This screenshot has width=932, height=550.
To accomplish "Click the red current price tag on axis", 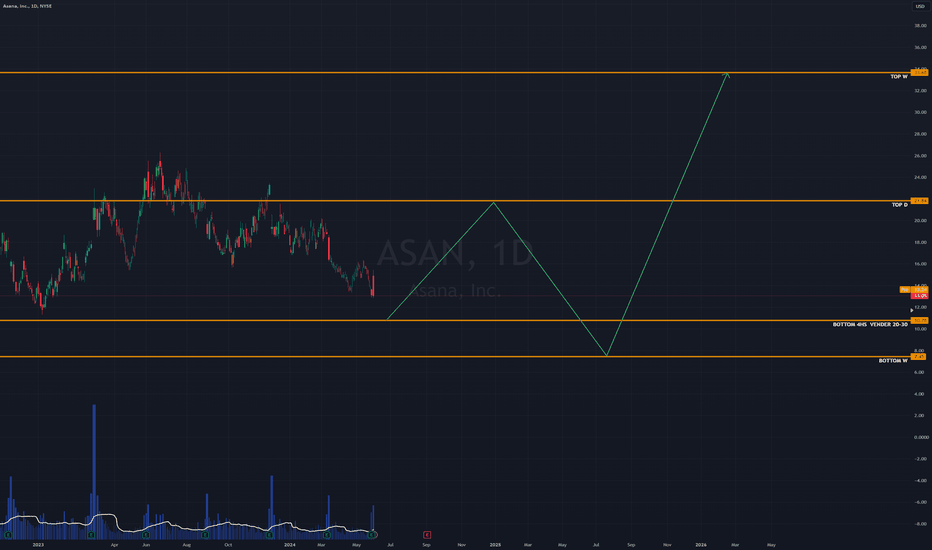I will tap(919, 296).
